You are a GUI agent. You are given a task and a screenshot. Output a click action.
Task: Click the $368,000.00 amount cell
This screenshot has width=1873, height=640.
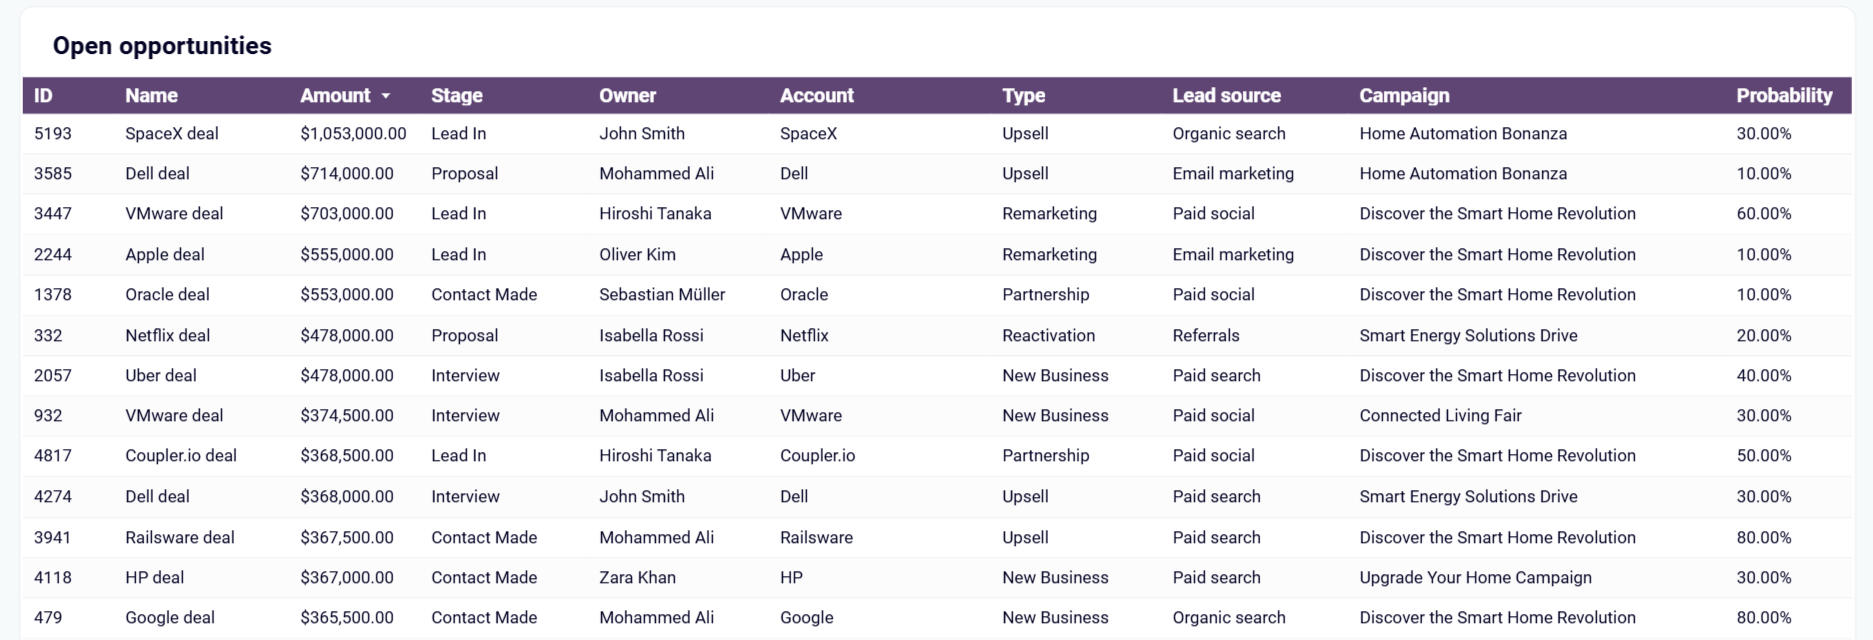point(347,497)
